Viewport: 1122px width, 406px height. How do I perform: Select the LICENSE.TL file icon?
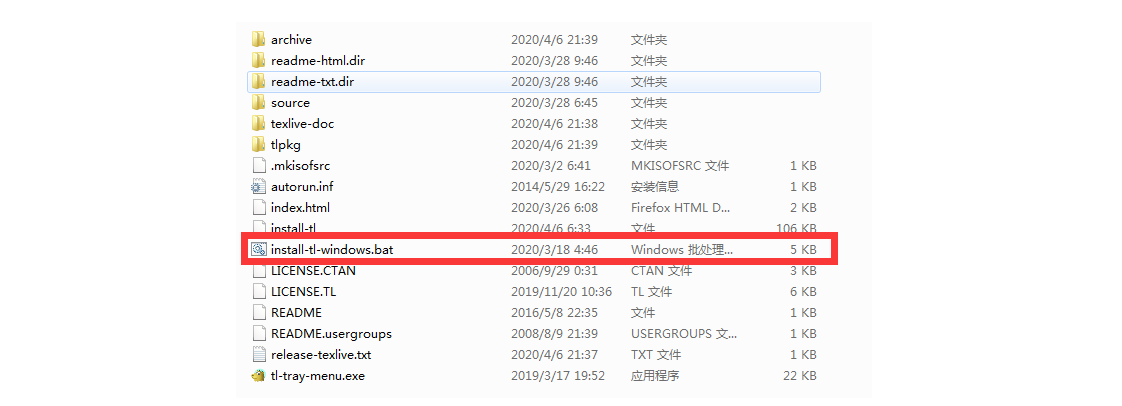pyautogui.click(x=258, y=291)
